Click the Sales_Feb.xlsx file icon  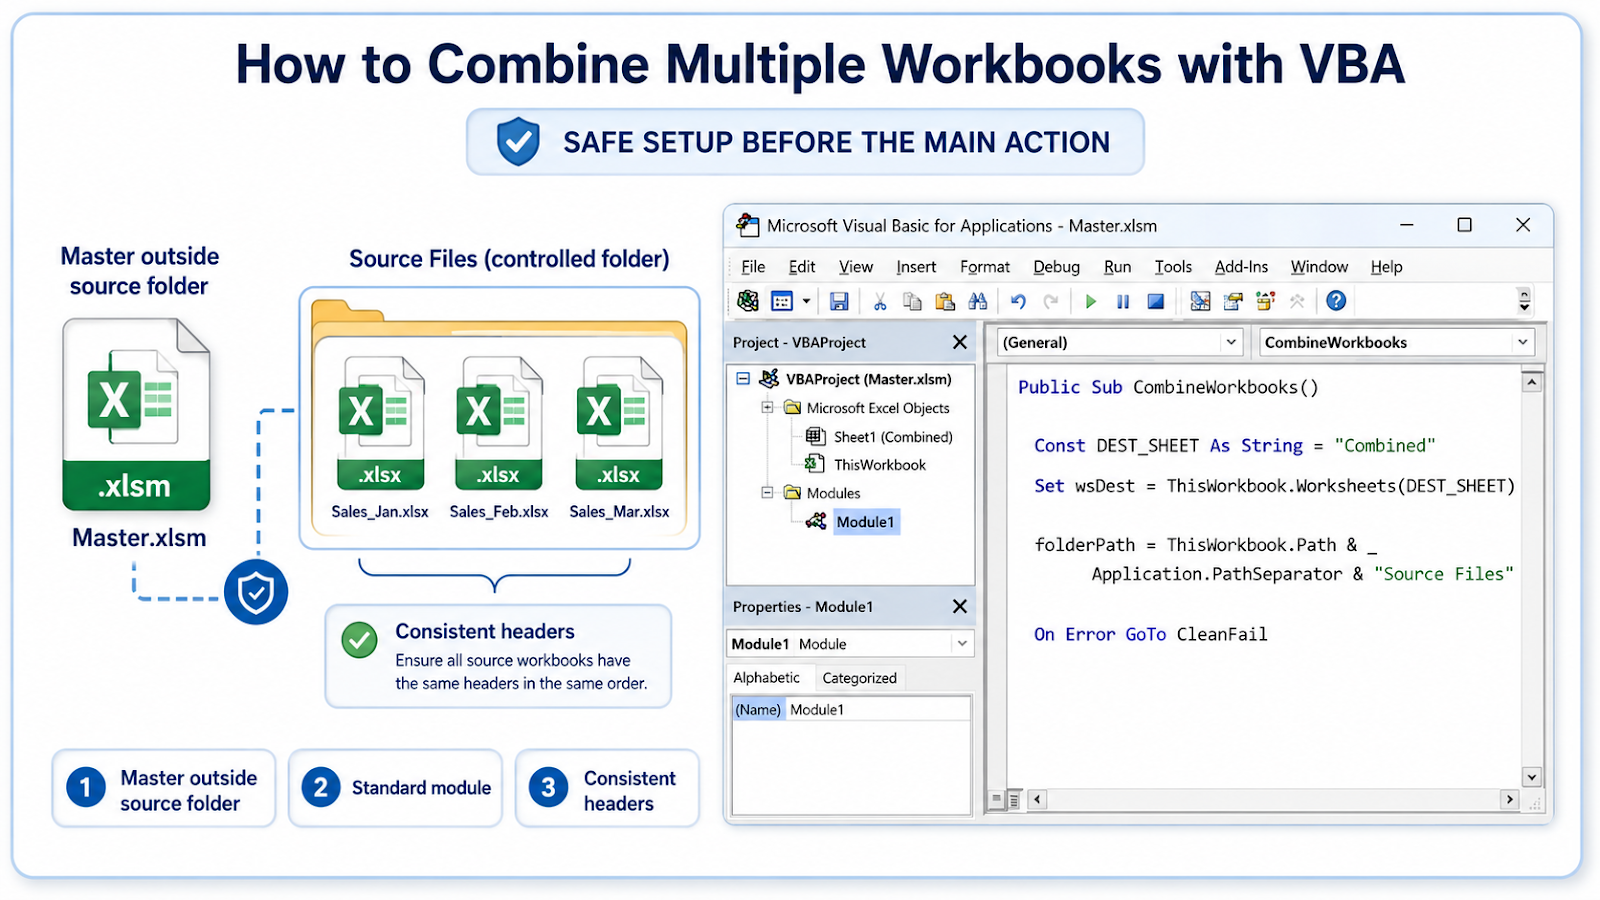tap(498, 424)
